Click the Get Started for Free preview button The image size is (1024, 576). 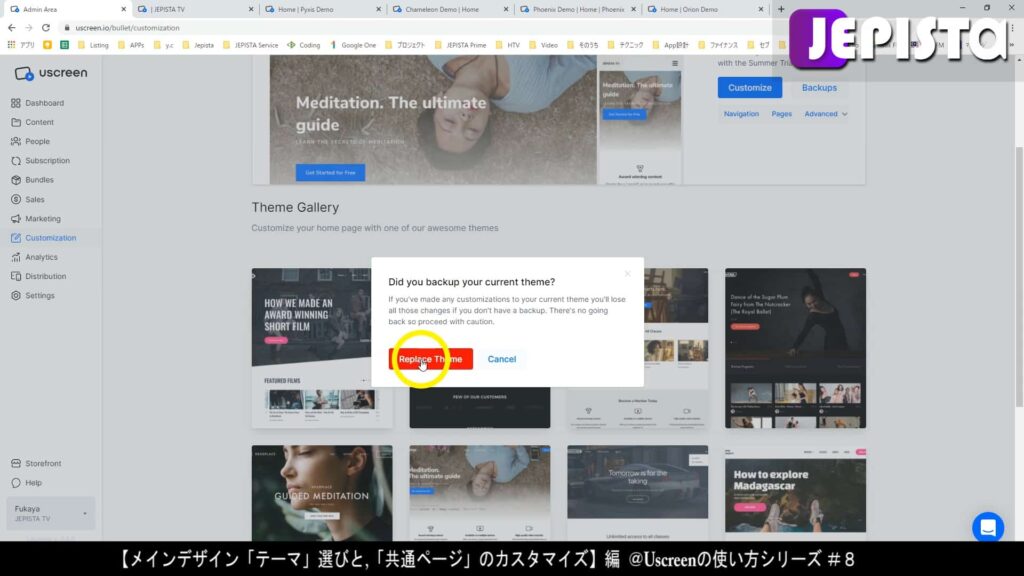pyautogui.click(x=330, y=173)
